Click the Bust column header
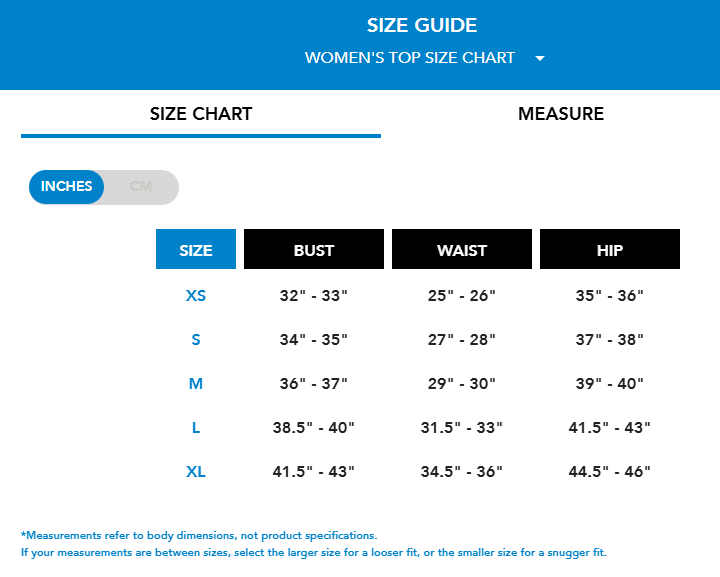Image resolution: width=720 pixels, height=577 pixels. pos(314,250)
